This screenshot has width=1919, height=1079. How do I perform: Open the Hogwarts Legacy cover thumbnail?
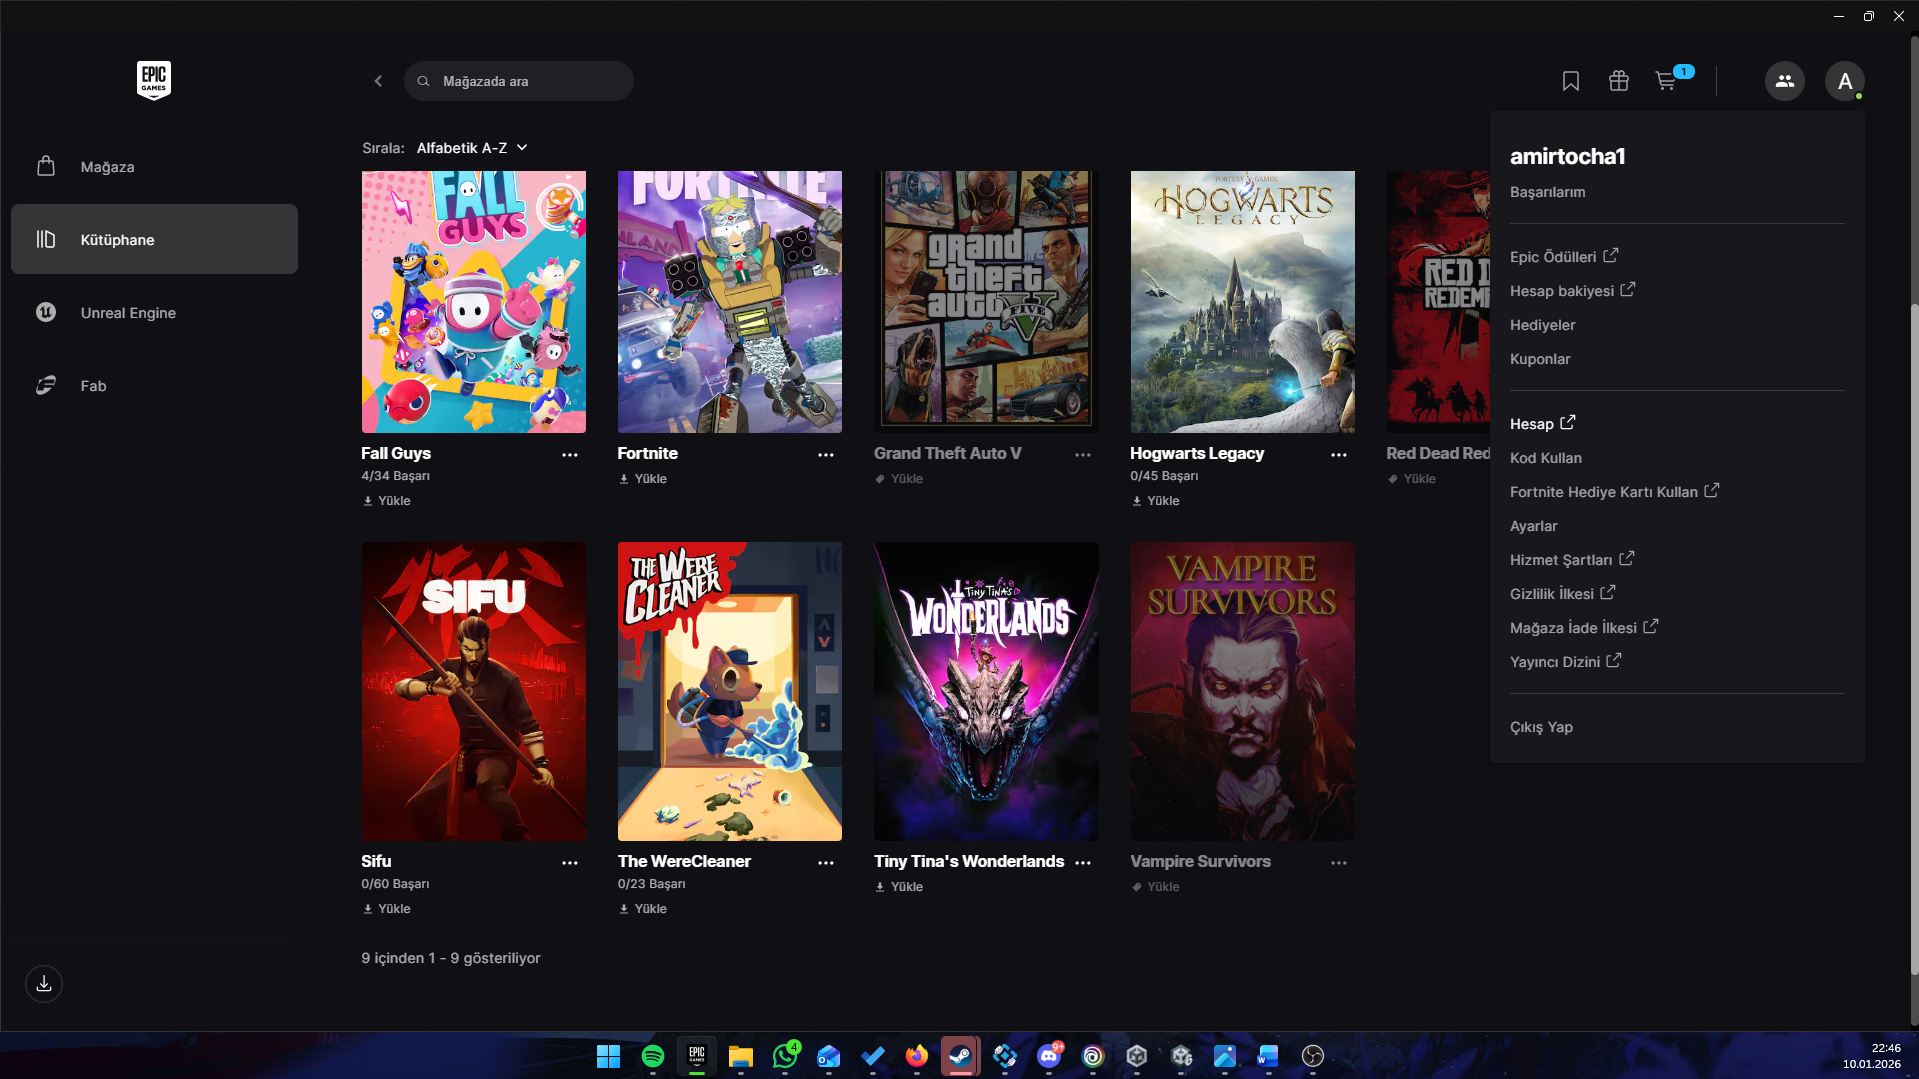[x=1243, y=302]
